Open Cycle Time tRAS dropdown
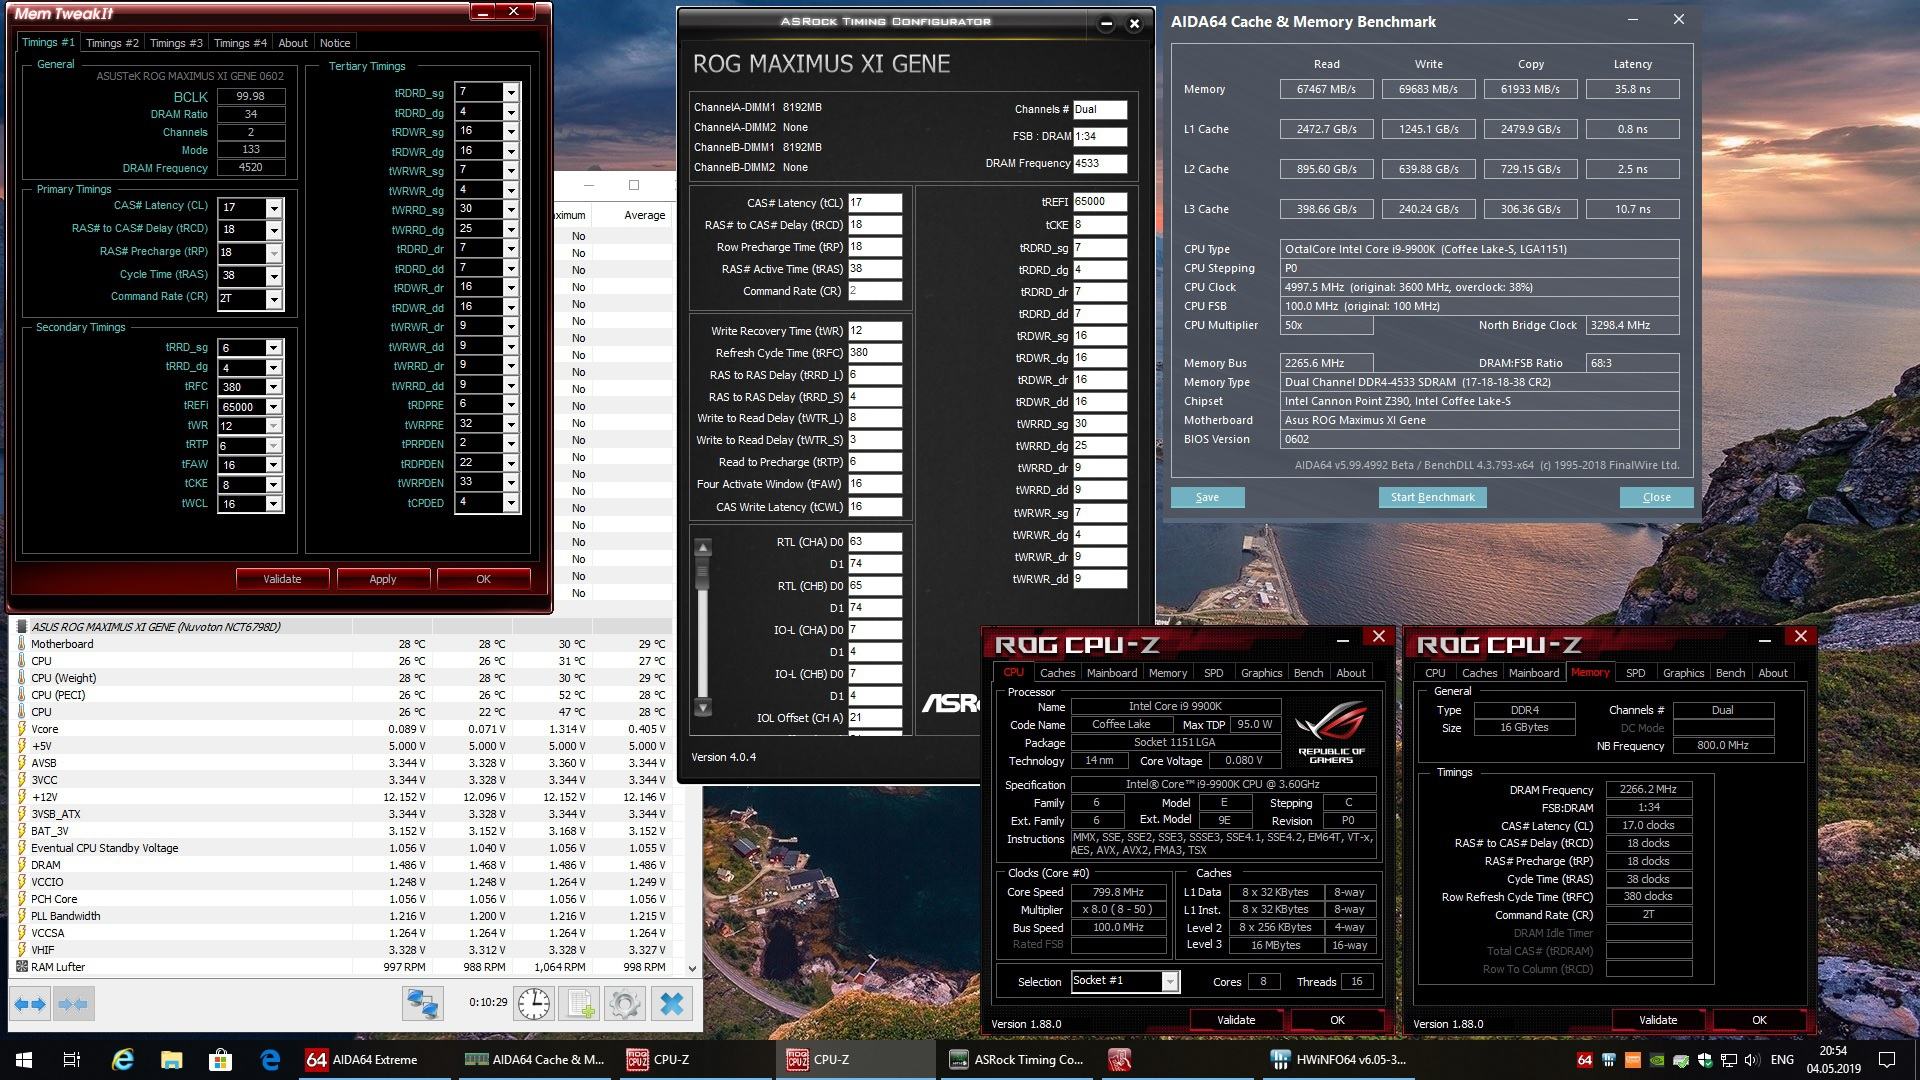Image resolution: width=1920 pixels, height=1080 pixels. click(274, 275)
